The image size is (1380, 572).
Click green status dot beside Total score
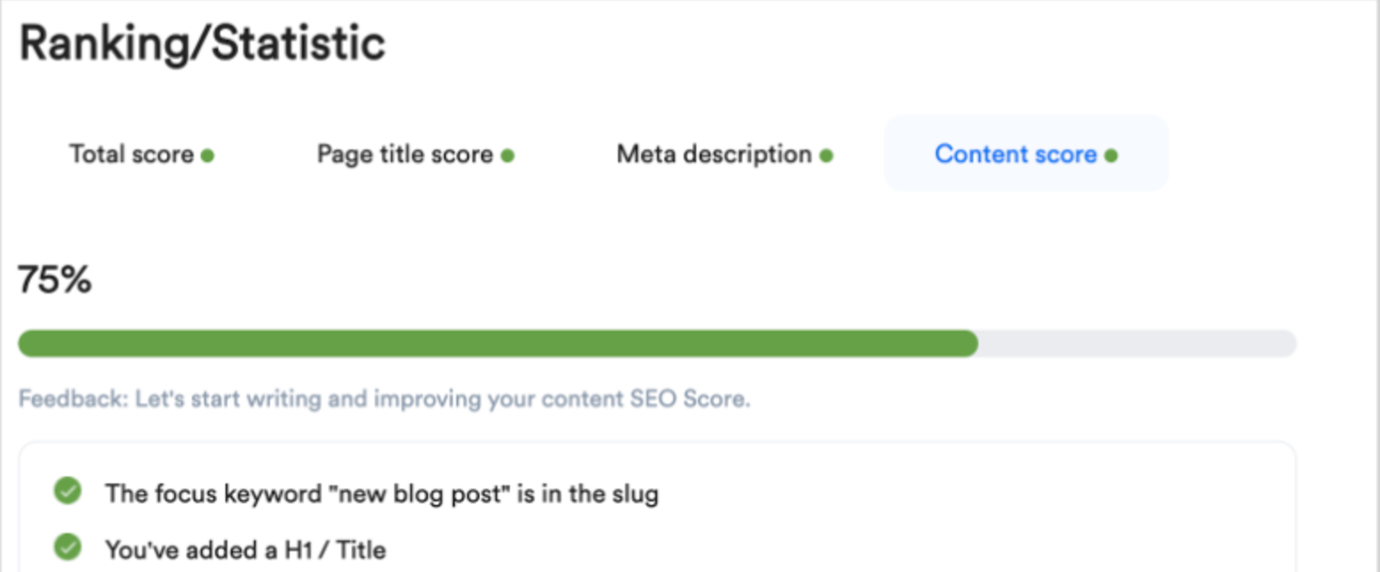pyautogui.click(x=208, y=156)
